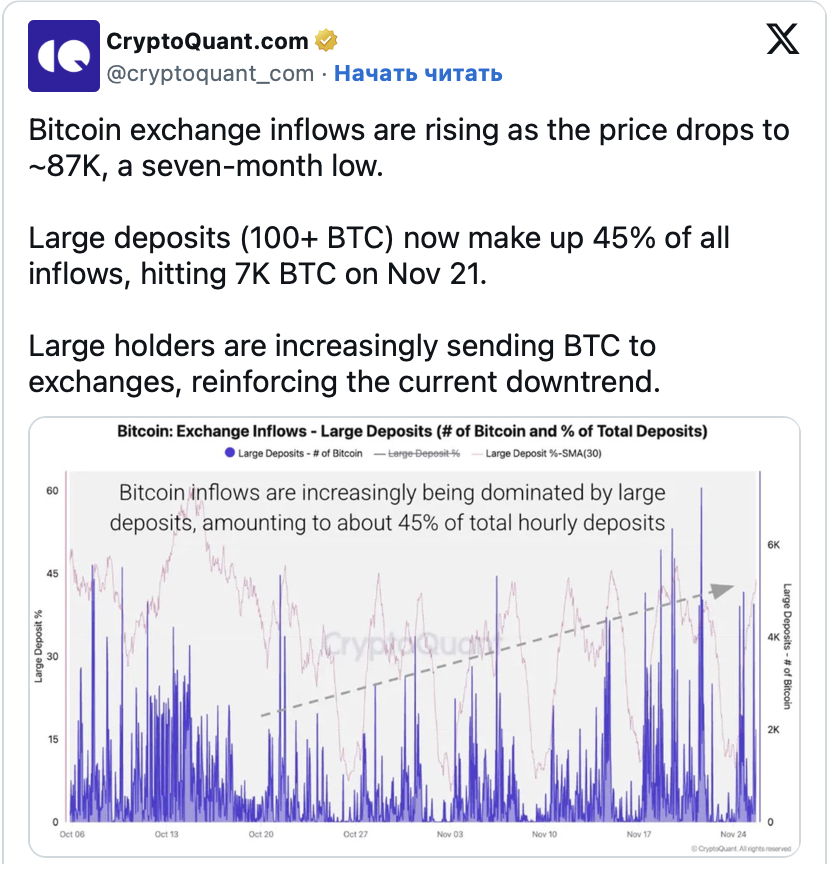This screenshot has height=882, width=828.
Task: Click the purple legend dot for Large Deposits
Action: (x=231, y=453)
